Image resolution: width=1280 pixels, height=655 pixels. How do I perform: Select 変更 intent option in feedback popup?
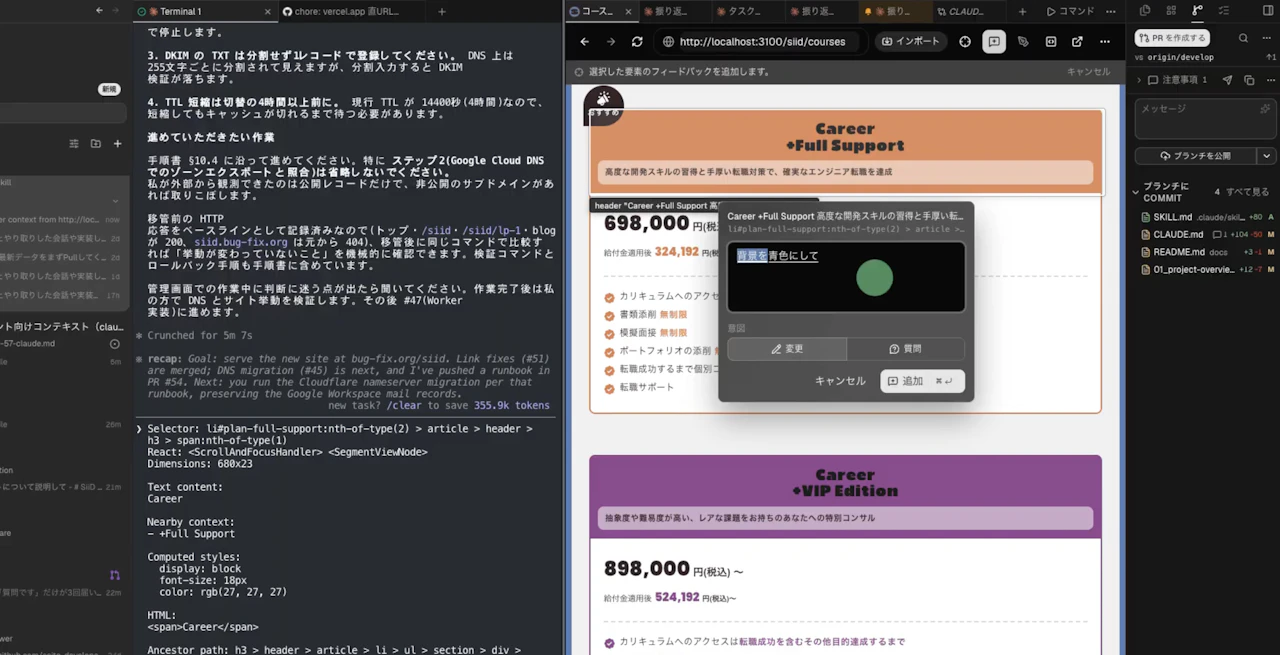(x=787, y=349)
